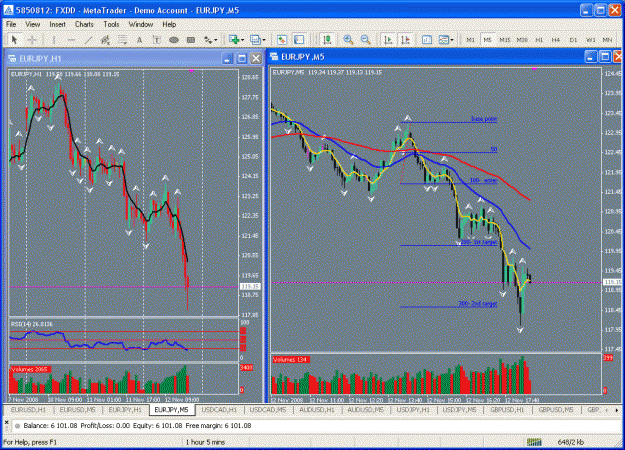Image resolution: width=625 pixels, height=450 pixels.
Task: Draw a vertical line tool
Action: (x=54, y=39)
